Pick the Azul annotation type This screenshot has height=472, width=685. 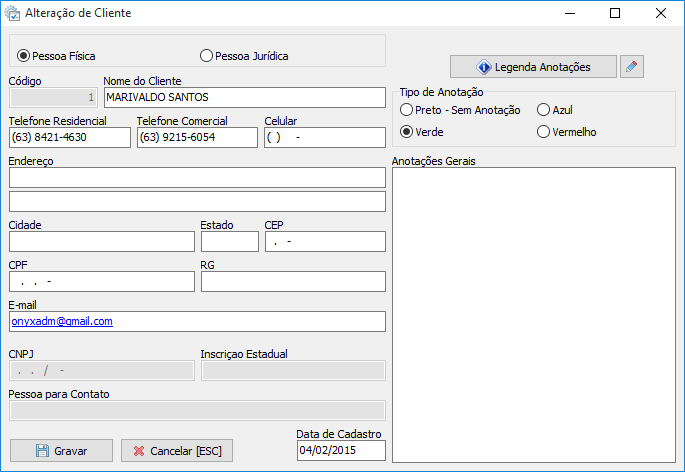tap(544, 109)
